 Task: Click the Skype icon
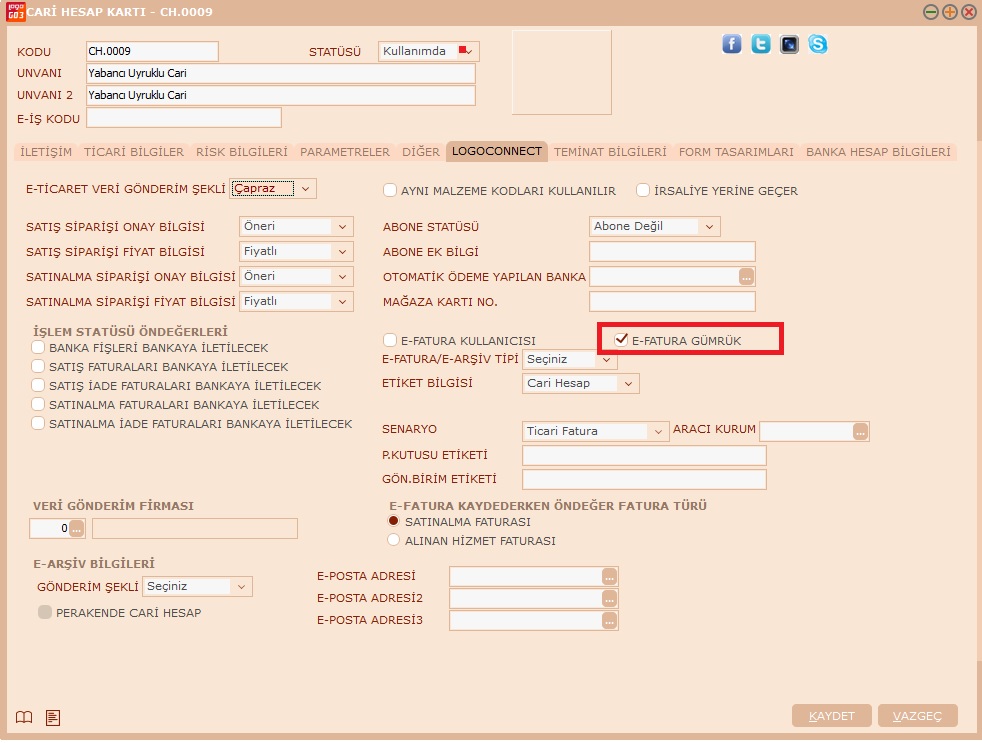coord(818,44)
